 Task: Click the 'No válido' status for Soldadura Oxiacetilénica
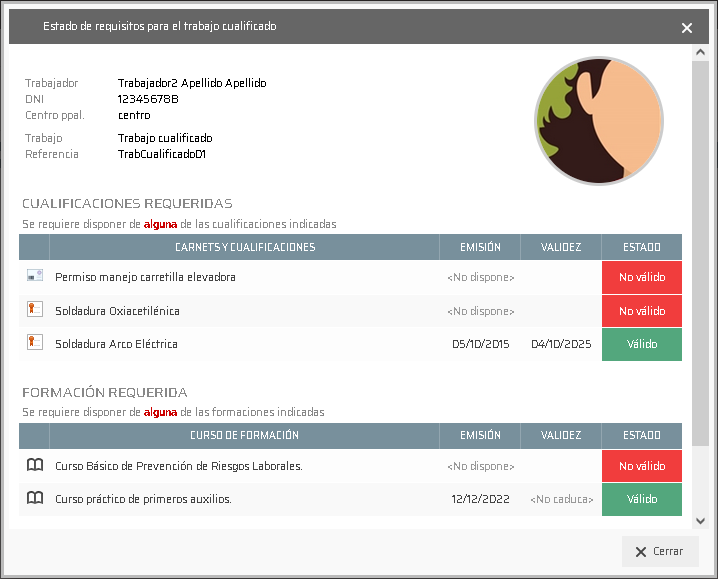click(641, 311)
